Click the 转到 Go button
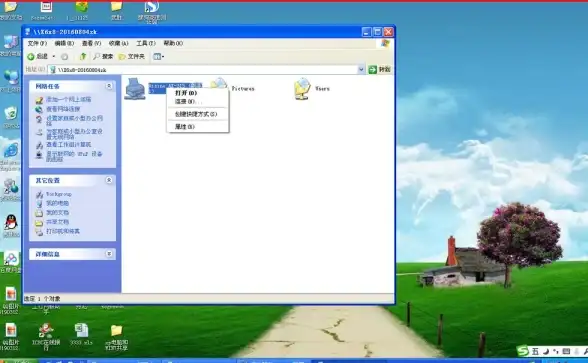The width and height of the screenshot is (588, 363). [380, 69]
